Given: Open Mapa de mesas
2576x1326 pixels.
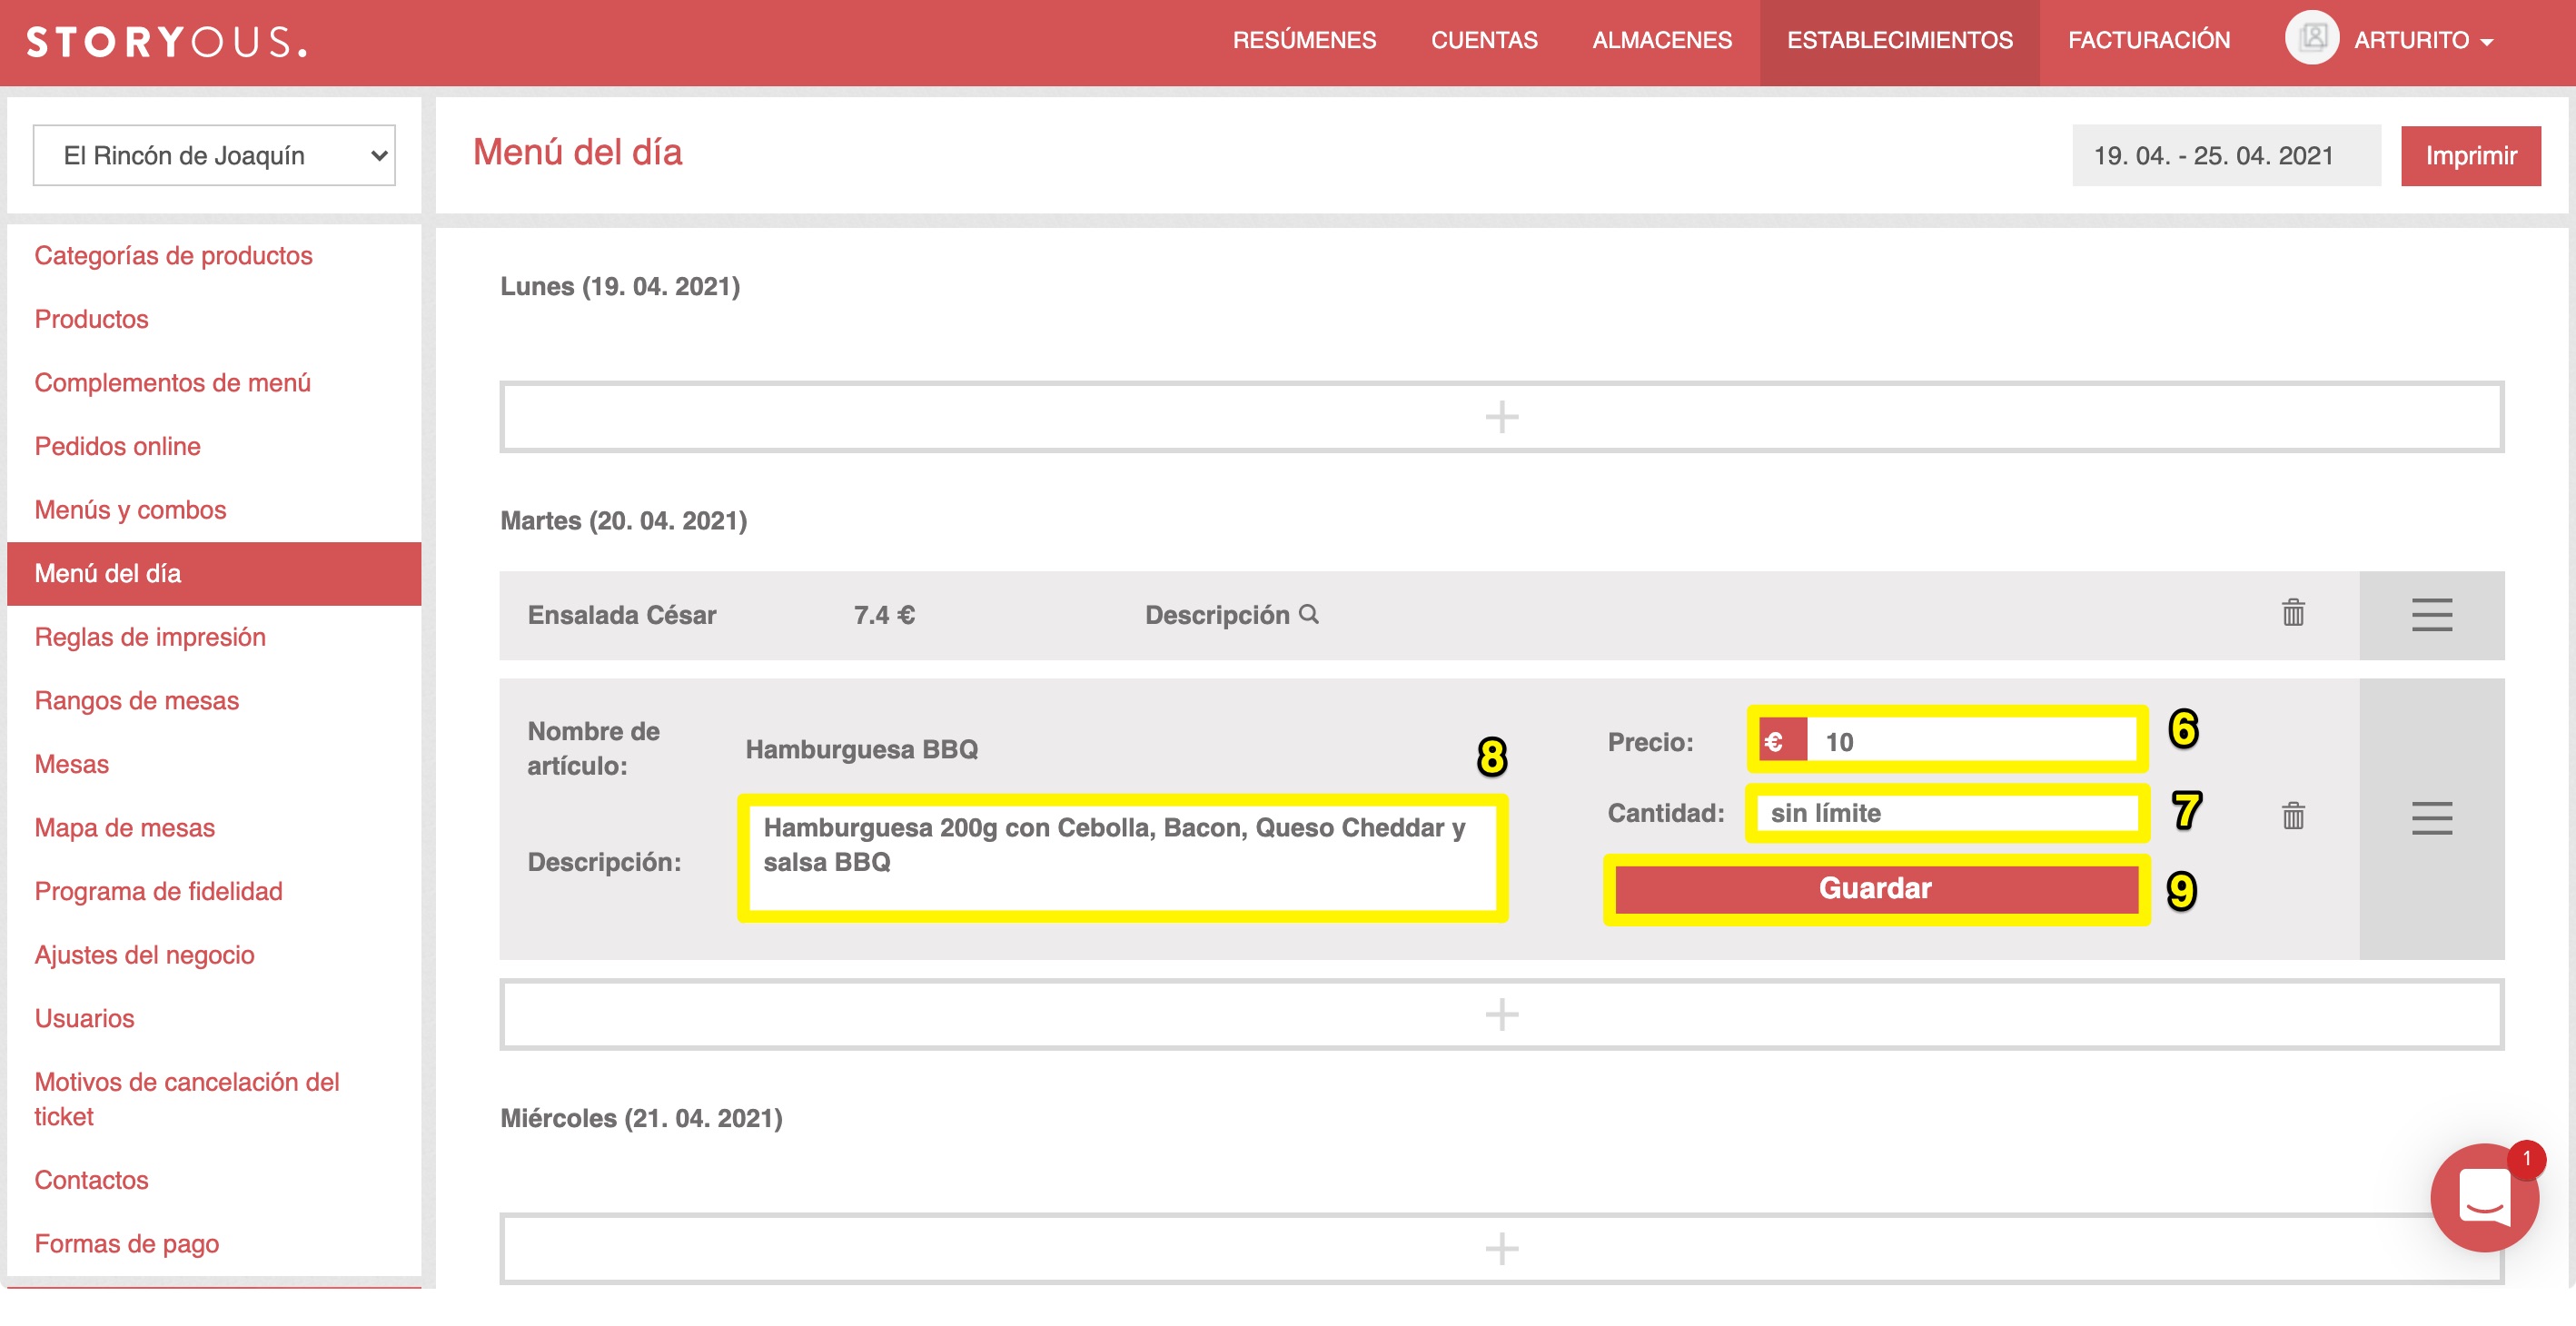Looking at the screenshot, I should [x=124, y=827].
